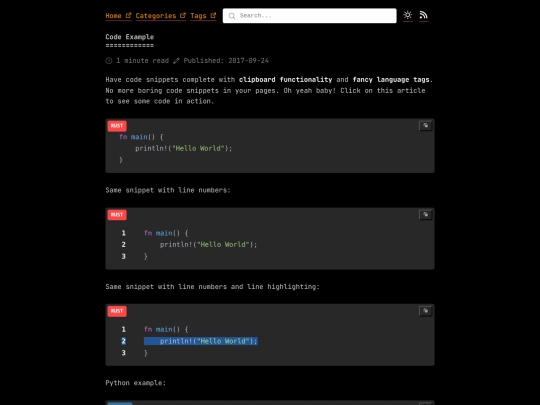Click 'Published: 2017-09-24' text

pyautogui.click(x=226, y=61)
